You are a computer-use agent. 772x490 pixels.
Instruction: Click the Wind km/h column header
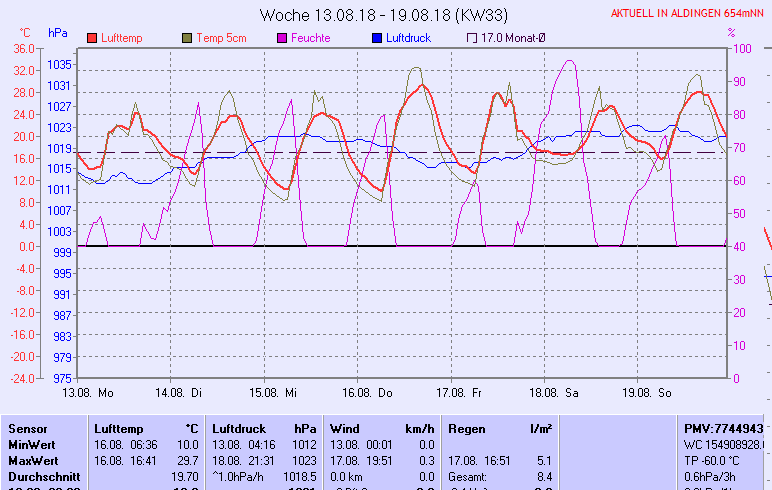(x=382, y=428)
